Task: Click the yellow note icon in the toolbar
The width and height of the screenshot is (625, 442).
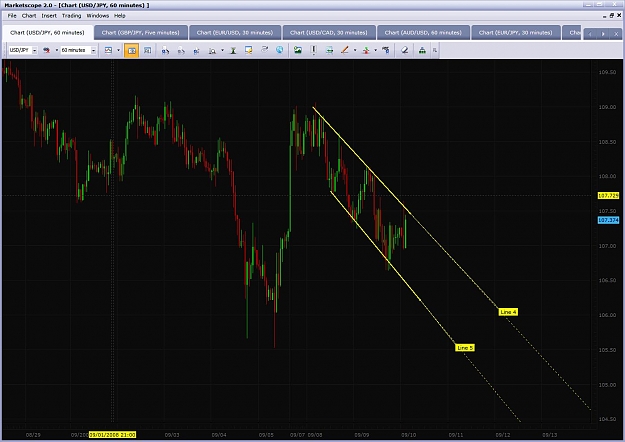Action: point(249,51)
